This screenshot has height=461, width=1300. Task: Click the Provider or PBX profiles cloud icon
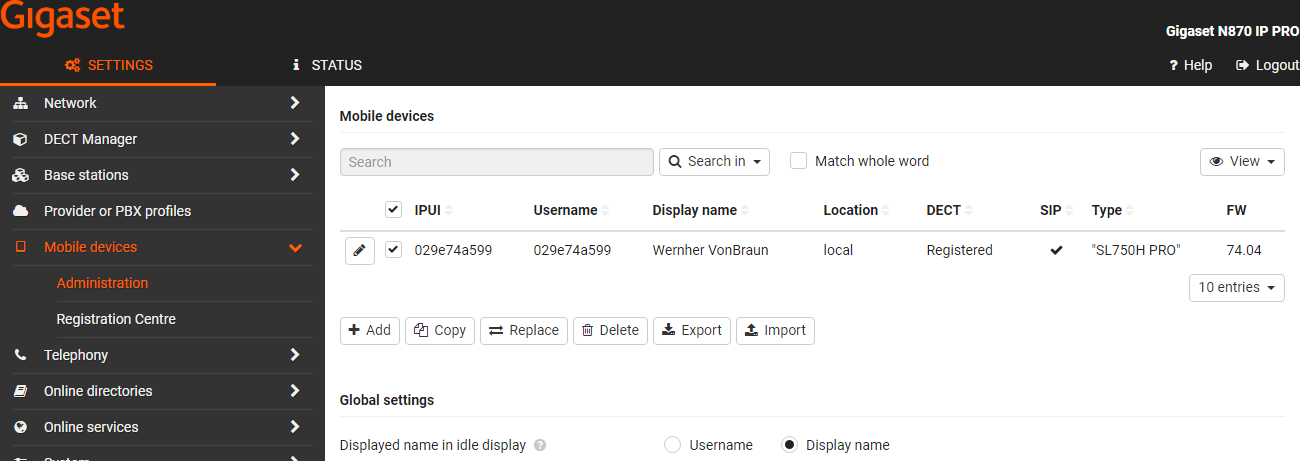20,211
